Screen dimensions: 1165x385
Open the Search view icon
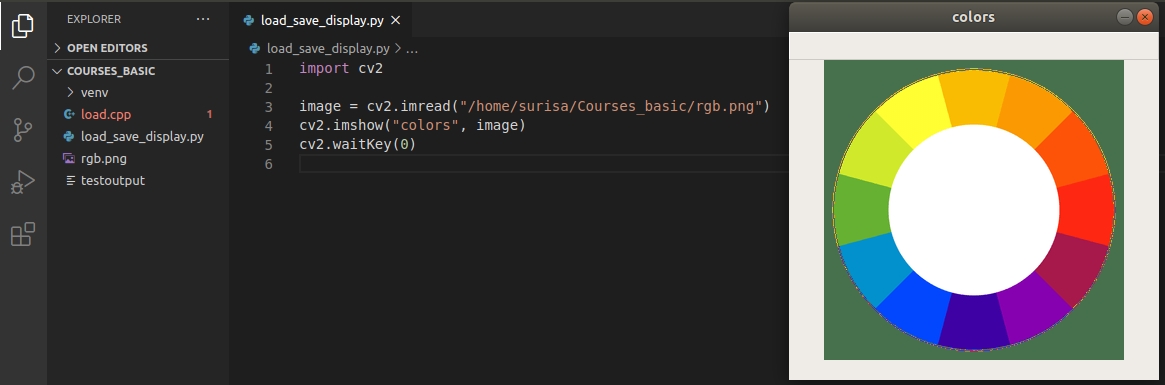click(x=23, y=77)
